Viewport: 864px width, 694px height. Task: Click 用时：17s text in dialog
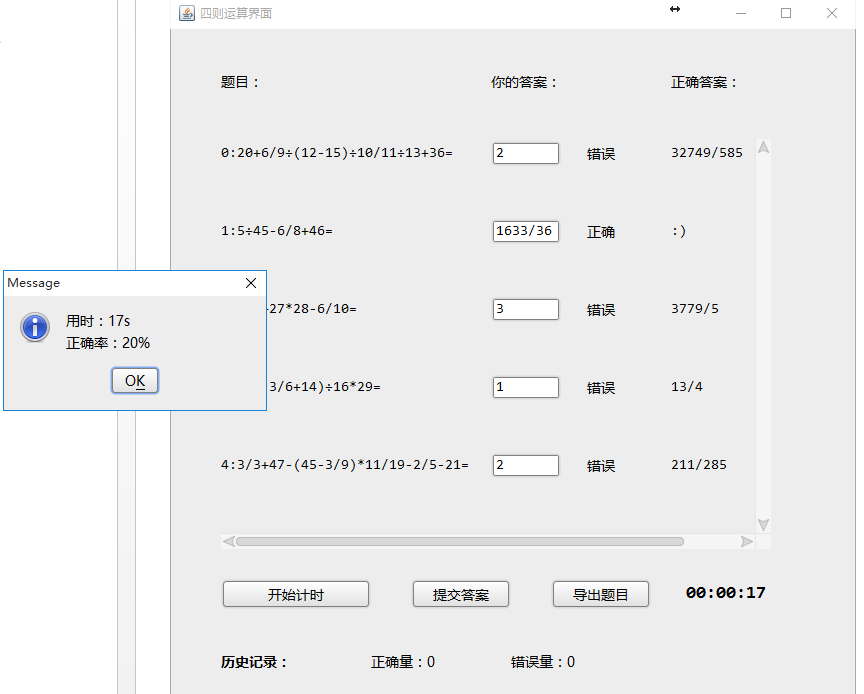[x=98, y=321]
